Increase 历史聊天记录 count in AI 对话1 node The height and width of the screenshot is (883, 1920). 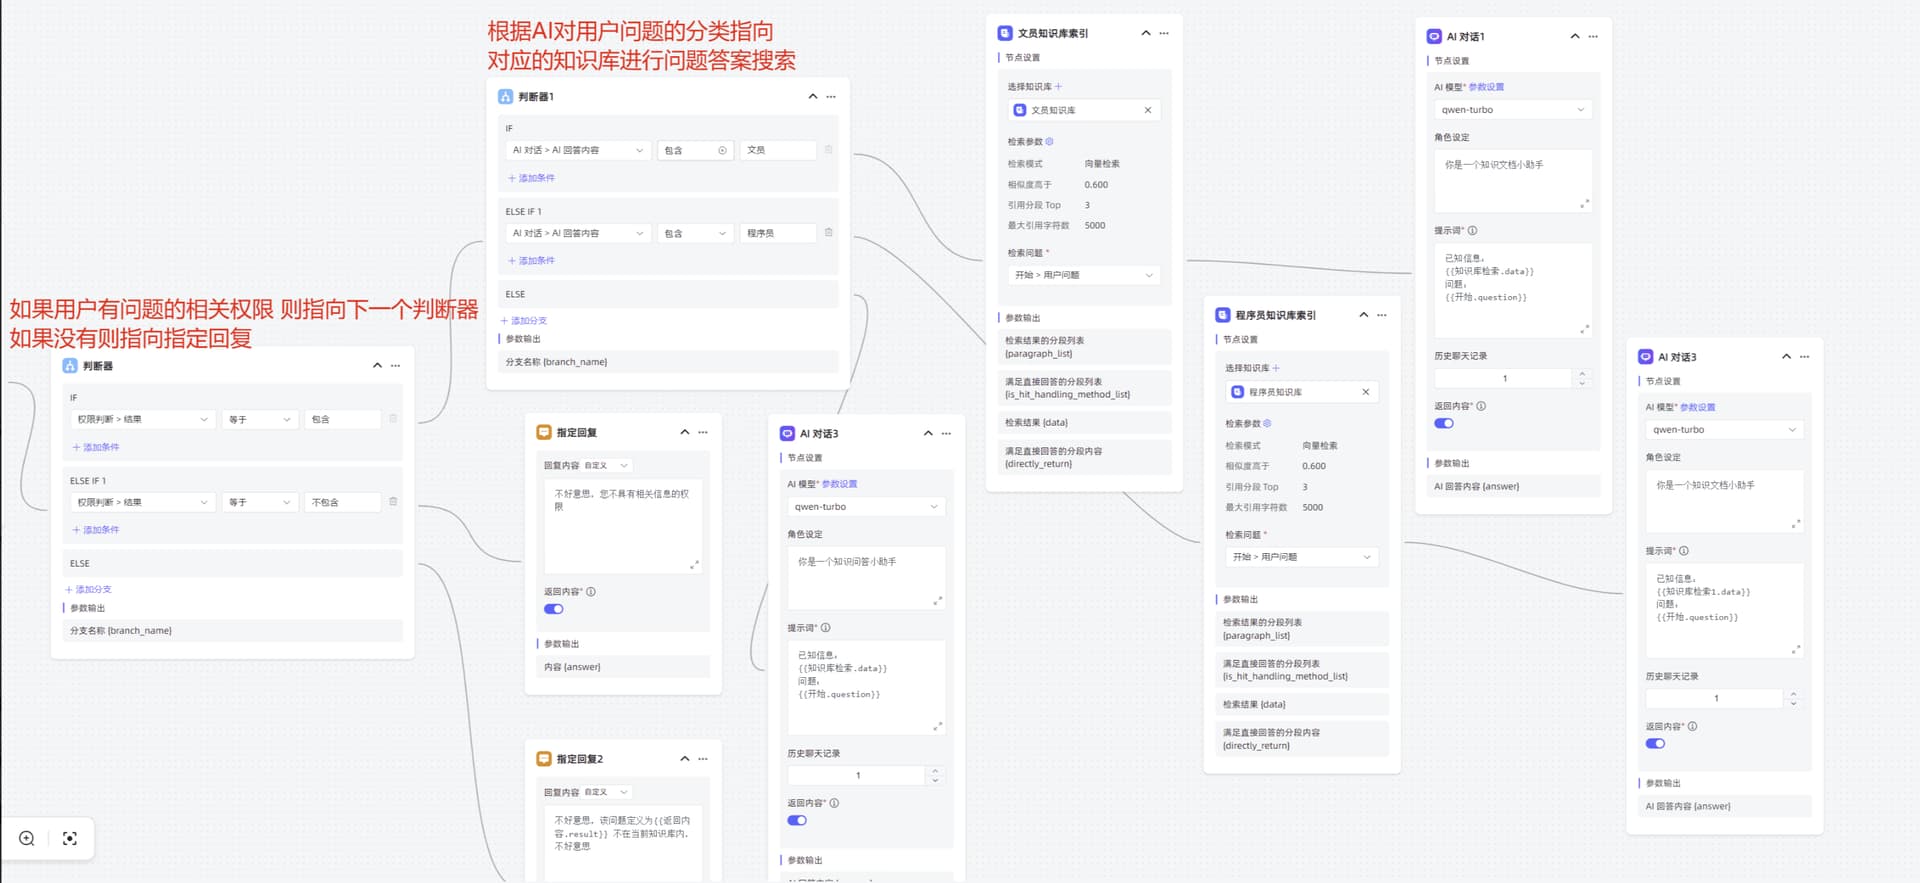[x=1582, y=374]
